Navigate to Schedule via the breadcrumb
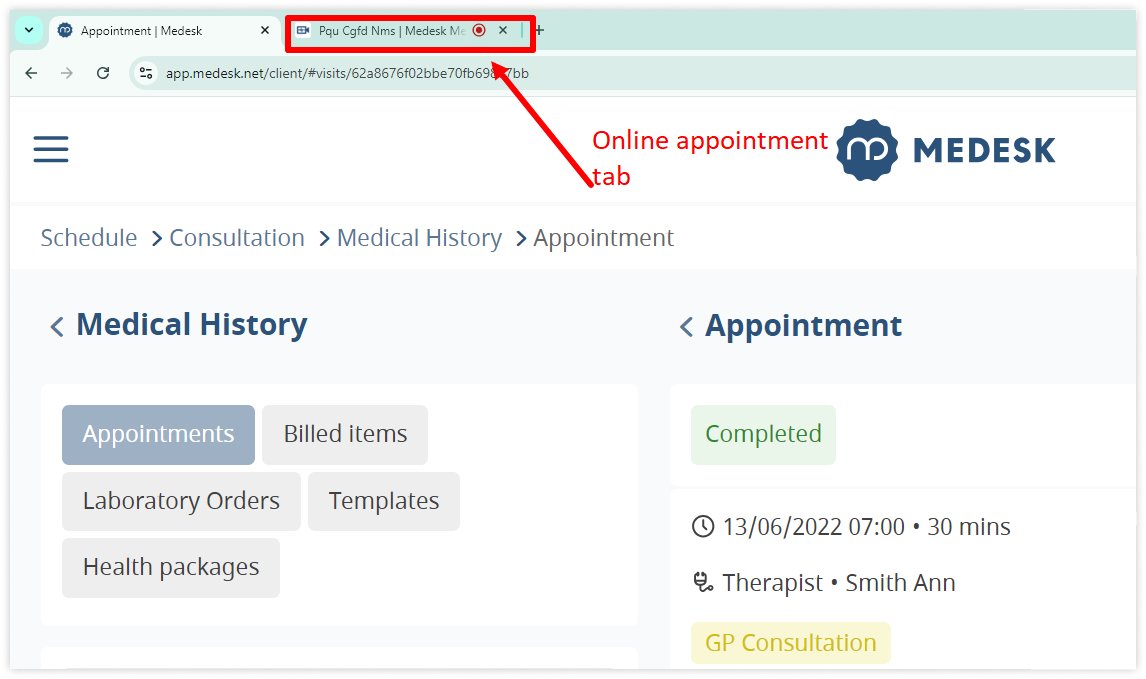This screenshot has height=679, width=1146. pos(88,237)
